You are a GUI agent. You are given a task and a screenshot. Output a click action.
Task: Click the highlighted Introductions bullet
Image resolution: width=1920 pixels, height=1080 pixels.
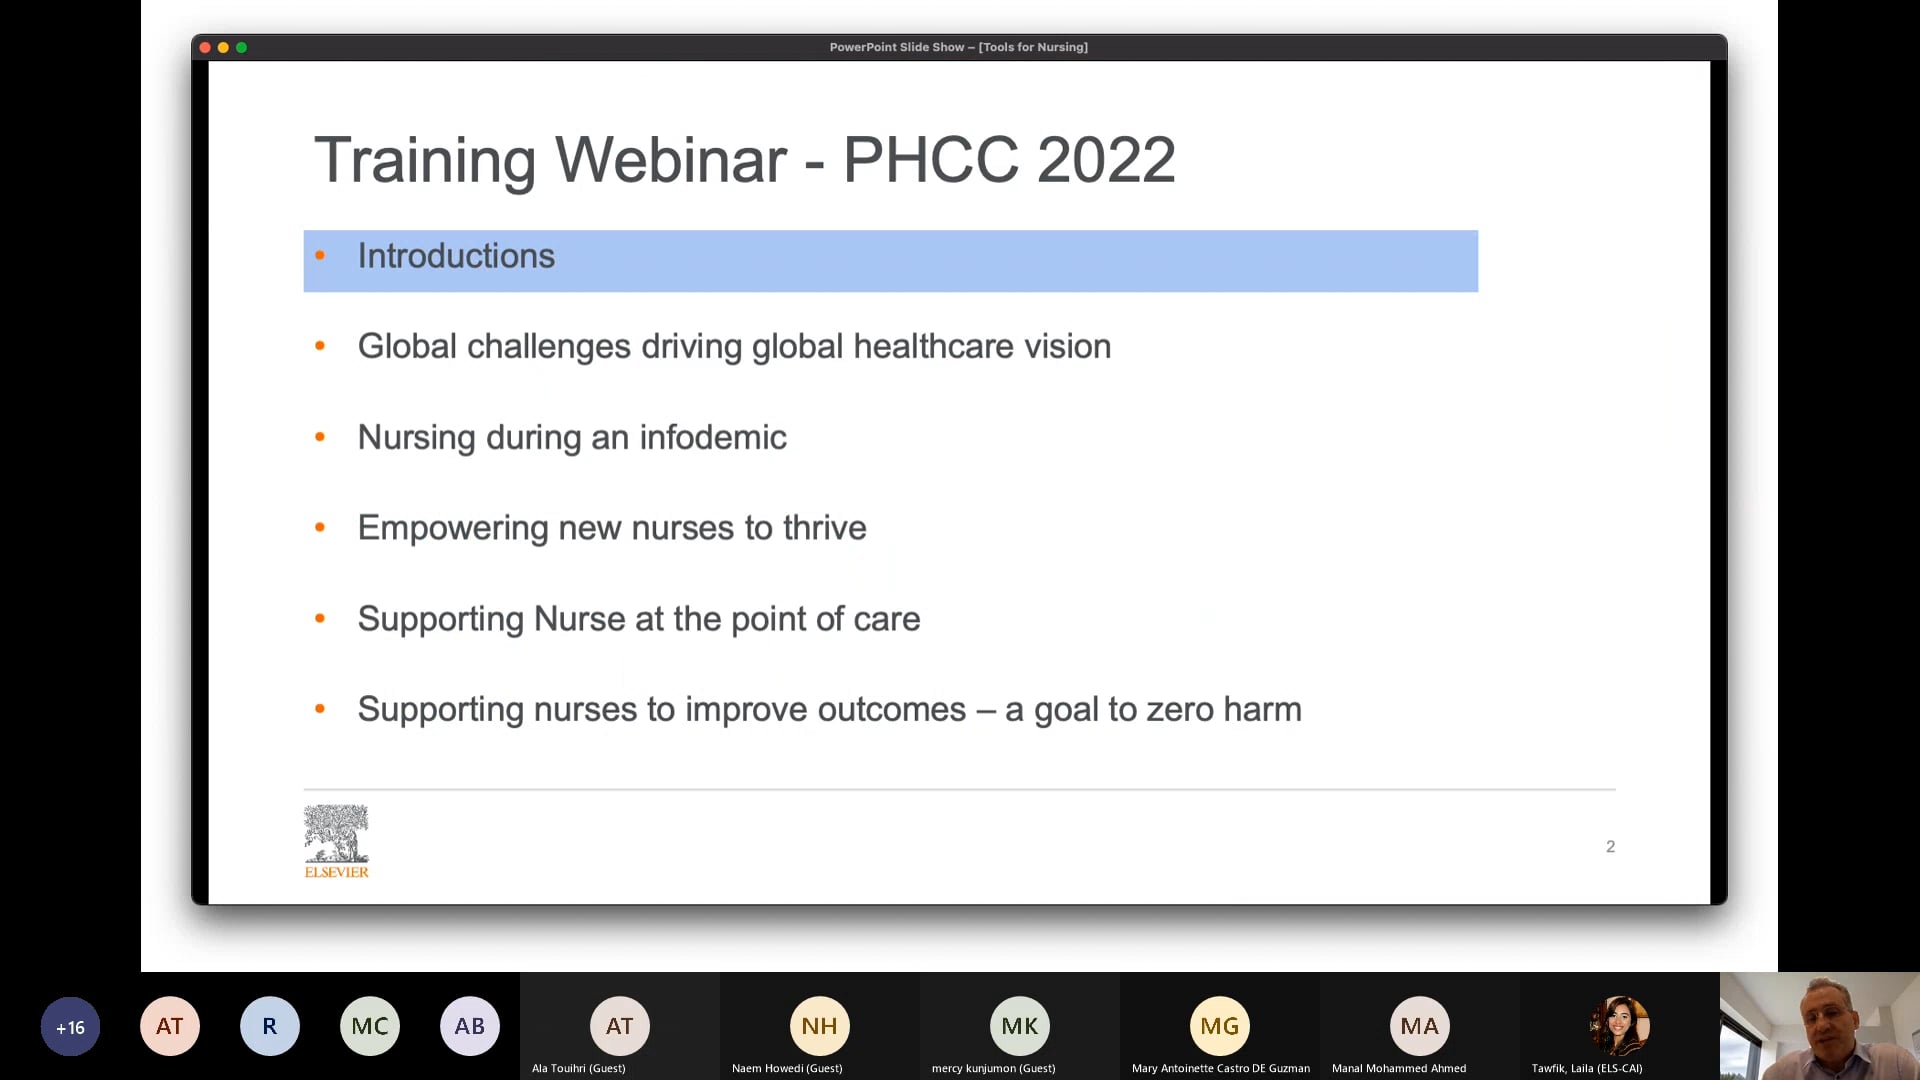890,261
